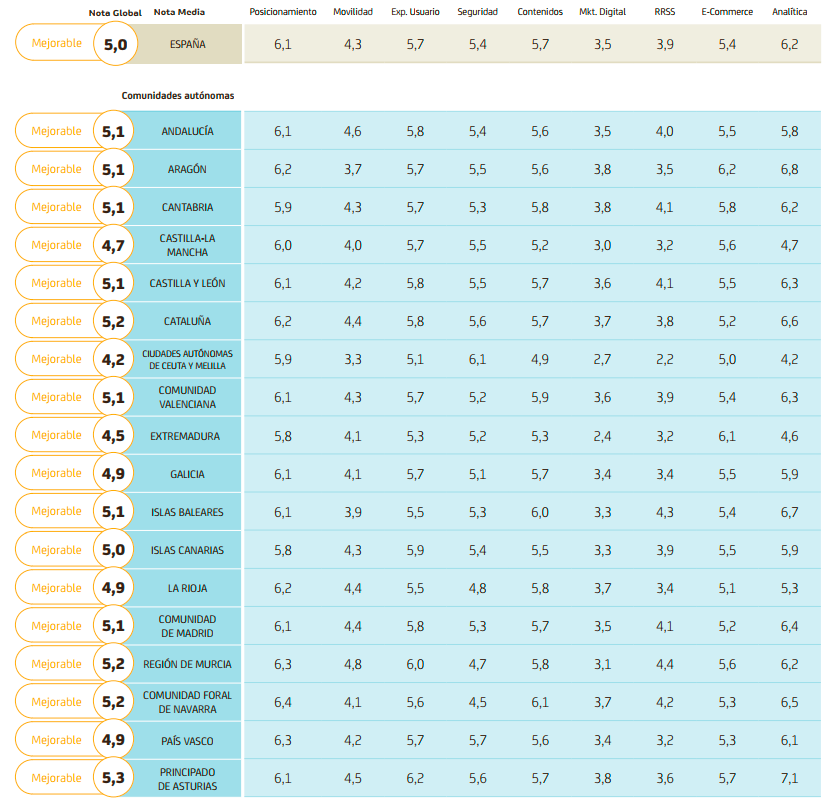Open the RRSS column header
This screenshot has height=805, width=839.
click(x=662, y=12)
